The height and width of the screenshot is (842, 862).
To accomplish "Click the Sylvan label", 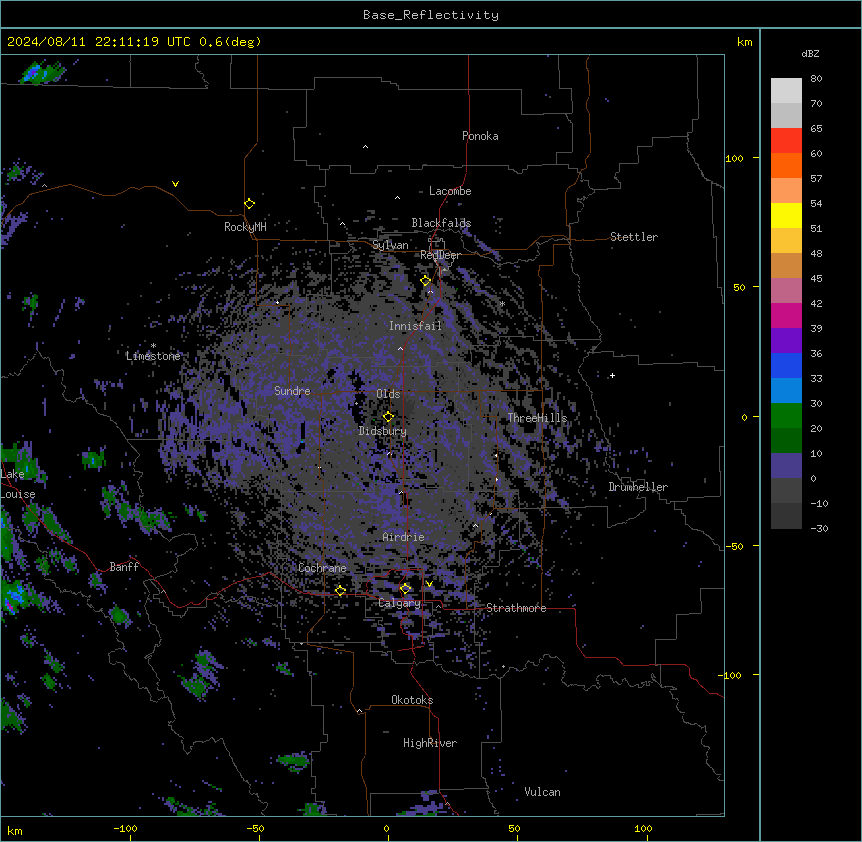I will [390, 245].
